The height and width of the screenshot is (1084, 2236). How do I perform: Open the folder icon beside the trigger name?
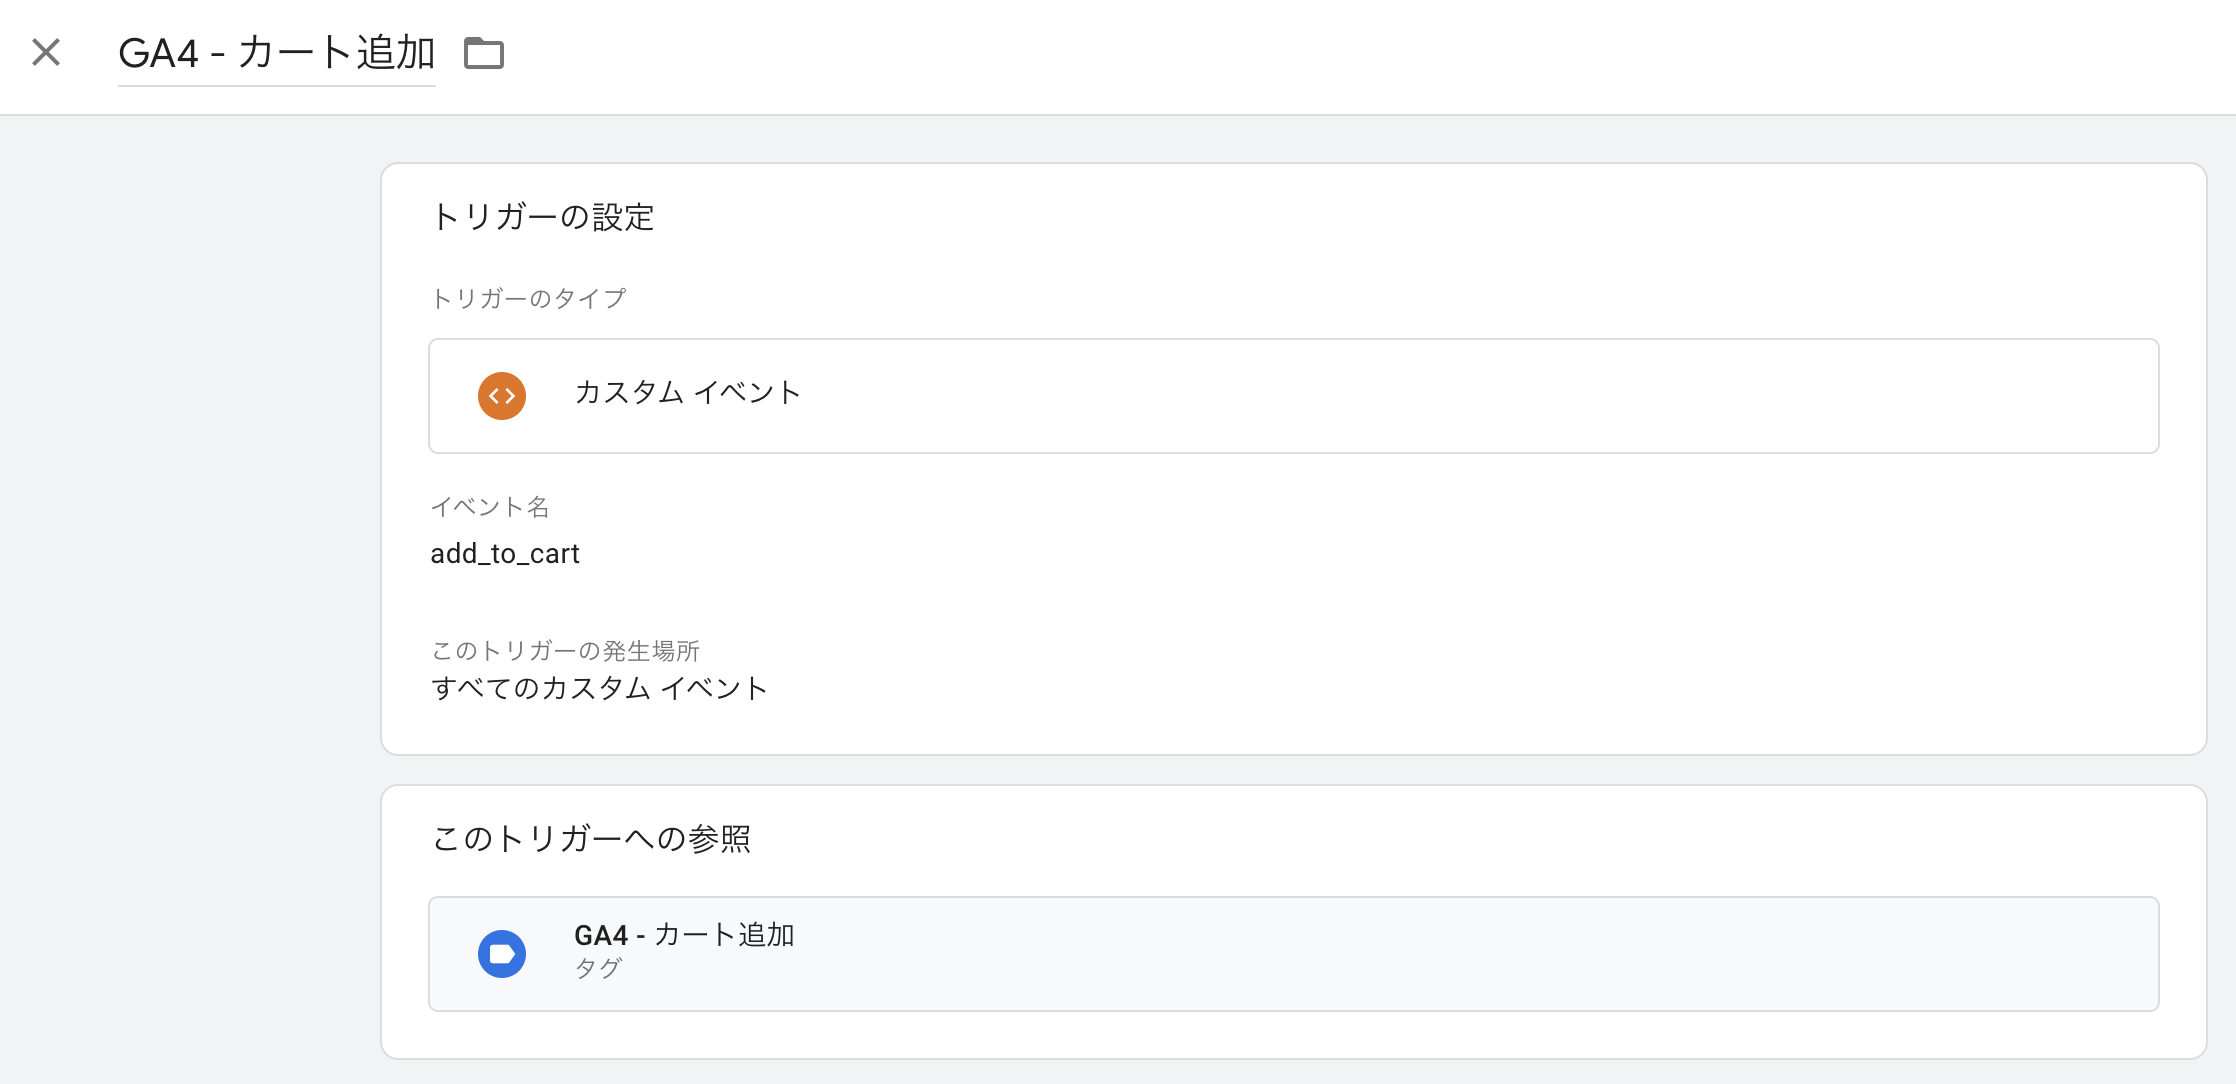coord(484,53)
